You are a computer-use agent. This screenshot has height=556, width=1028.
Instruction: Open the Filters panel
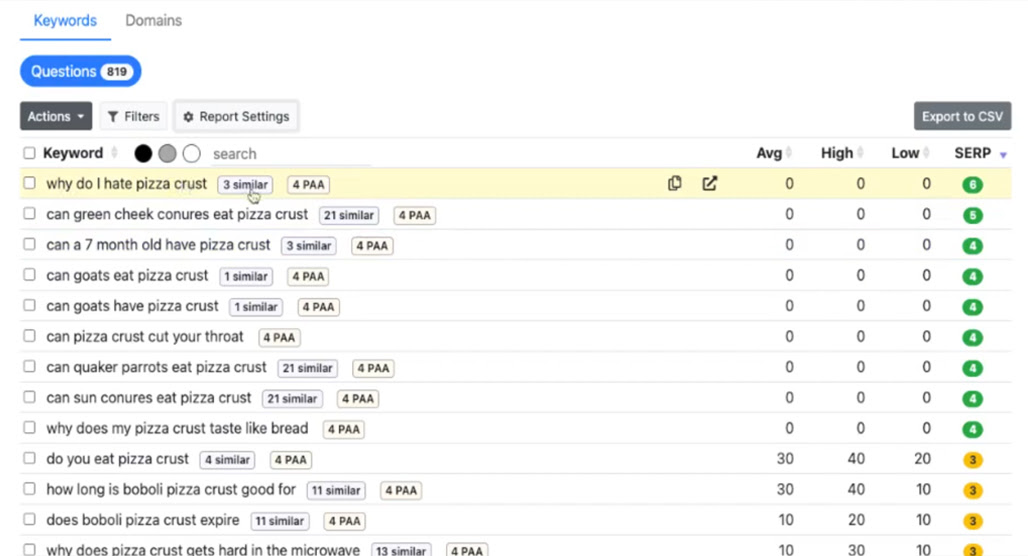click(134, 116)
